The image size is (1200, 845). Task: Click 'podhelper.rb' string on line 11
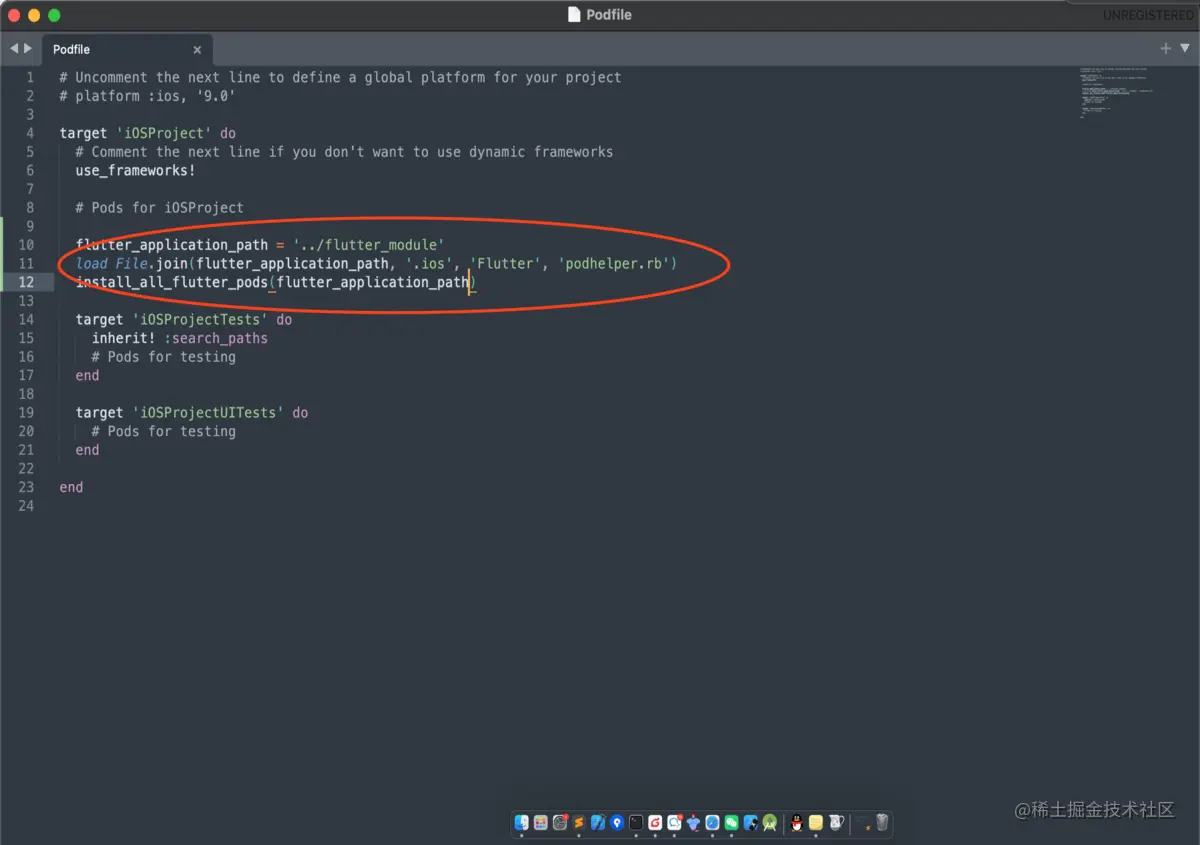click(618, 263)
